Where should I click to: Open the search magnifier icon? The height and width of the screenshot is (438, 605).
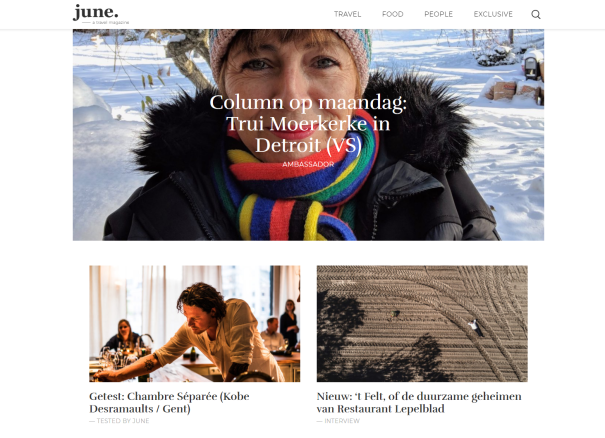[x=536, y=15]
